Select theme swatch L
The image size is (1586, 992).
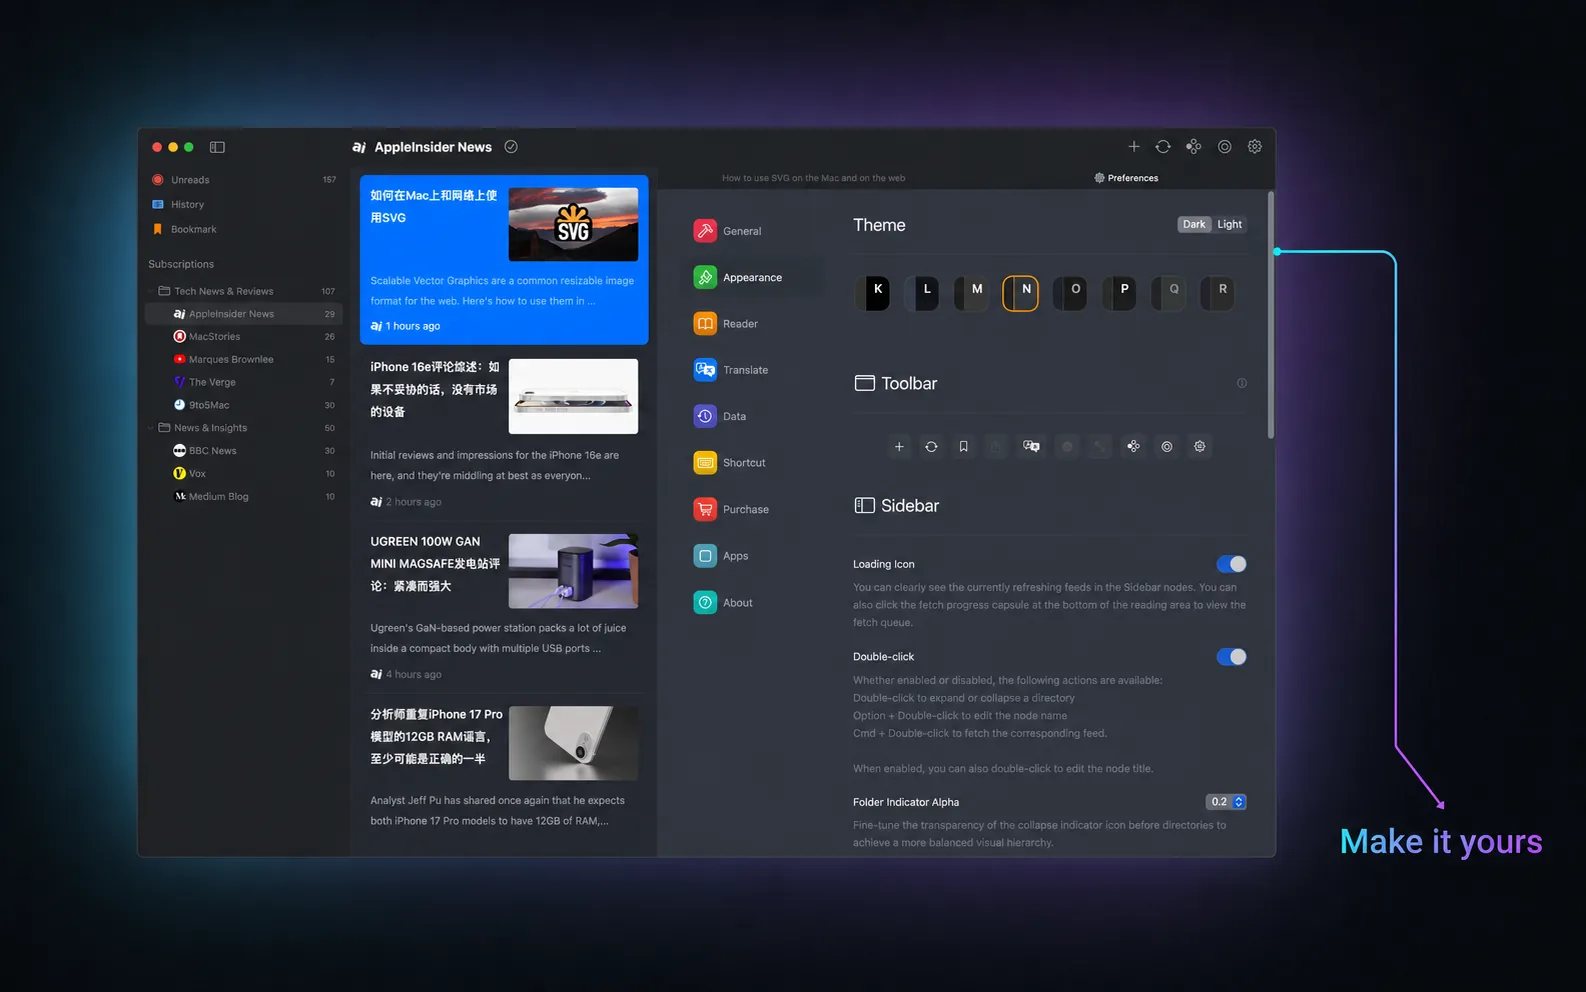(x=921, y=293)
